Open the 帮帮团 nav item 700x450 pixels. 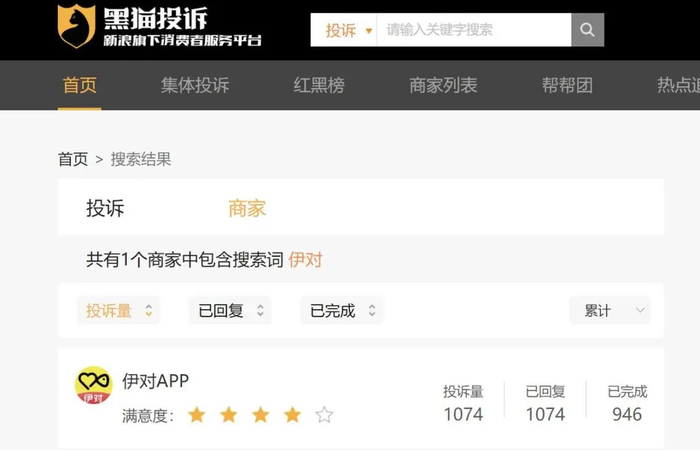tap(567, 85)
